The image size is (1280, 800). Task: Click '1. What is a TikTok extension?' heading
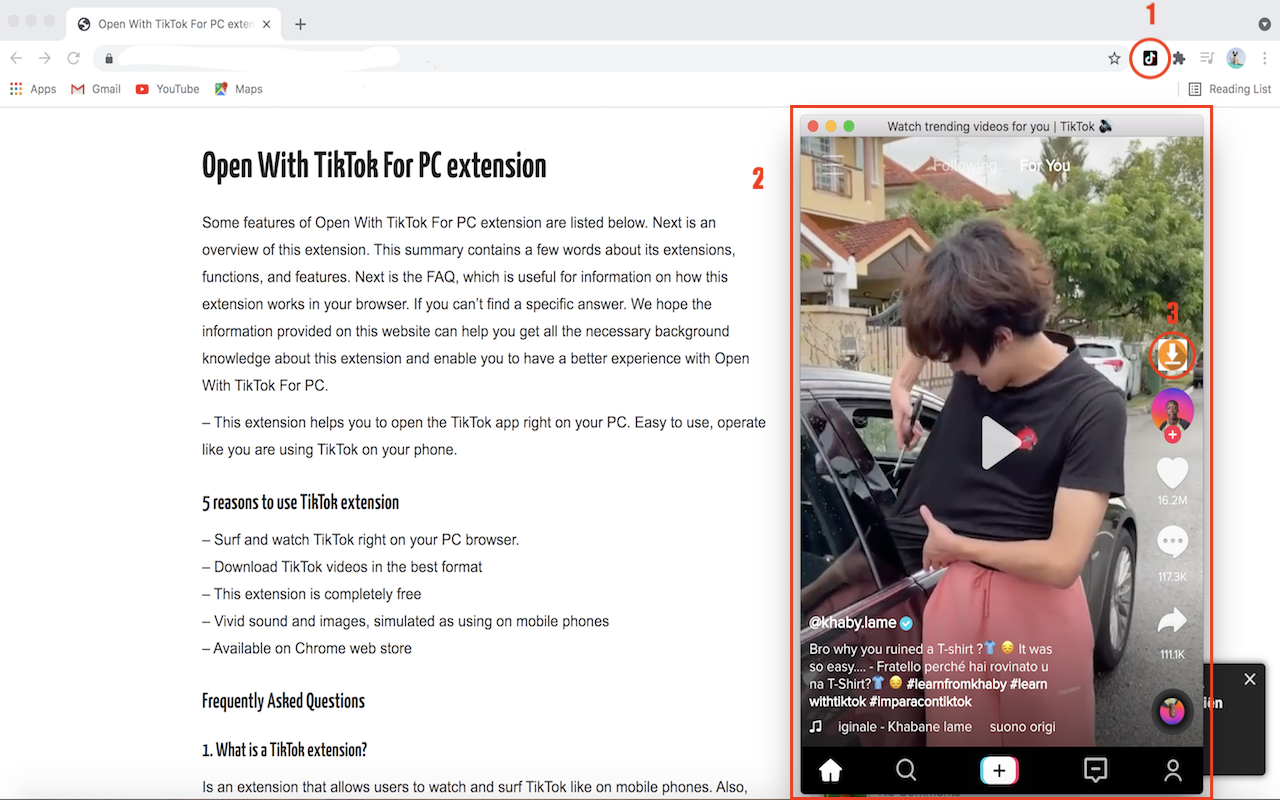pos(285,750)
